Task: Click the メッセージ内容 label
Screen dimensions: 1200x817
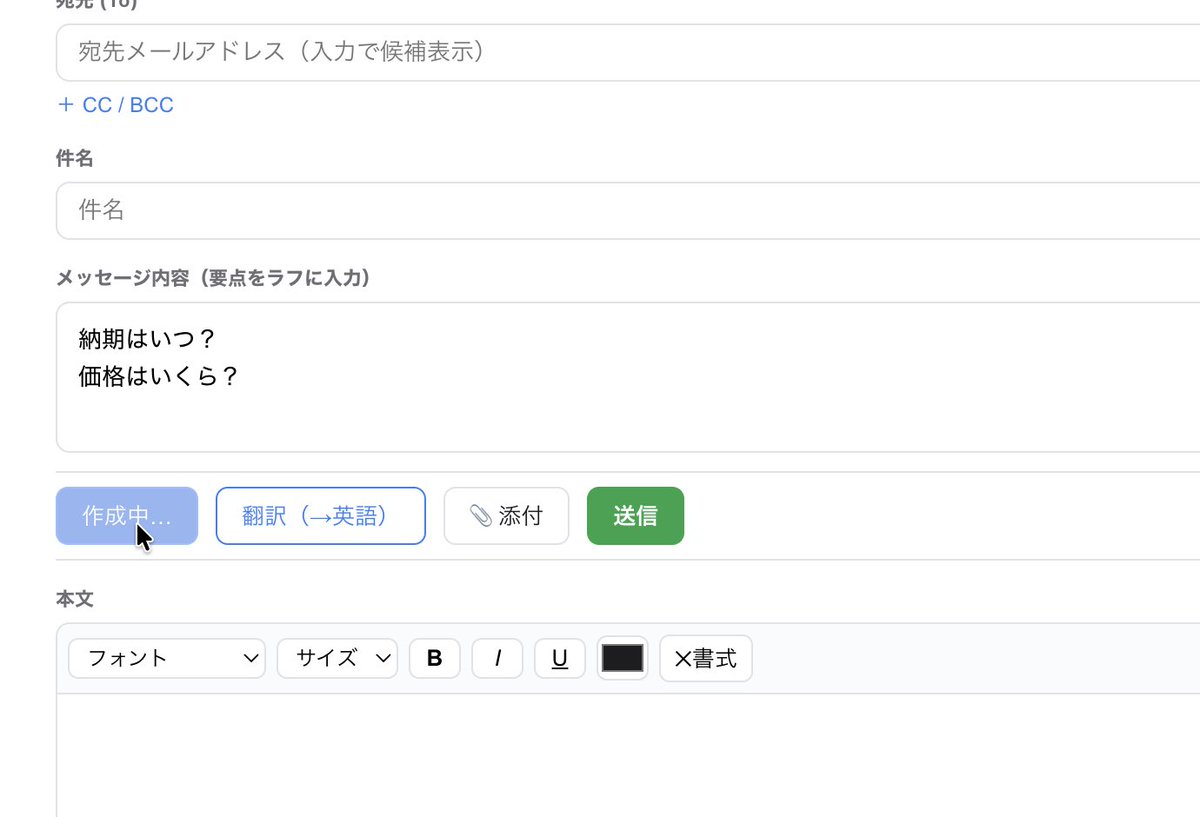Action: click(213, 278)
